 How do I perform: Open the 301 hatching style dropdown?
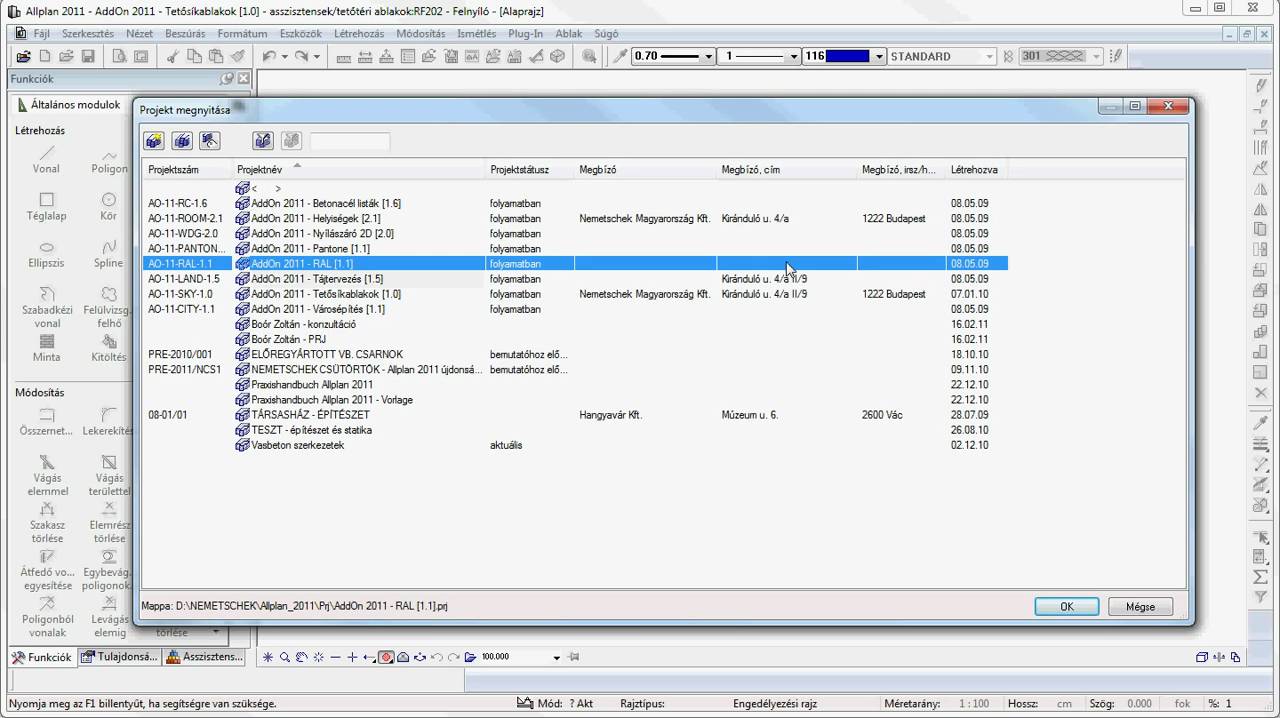[x=1096, y=57]
